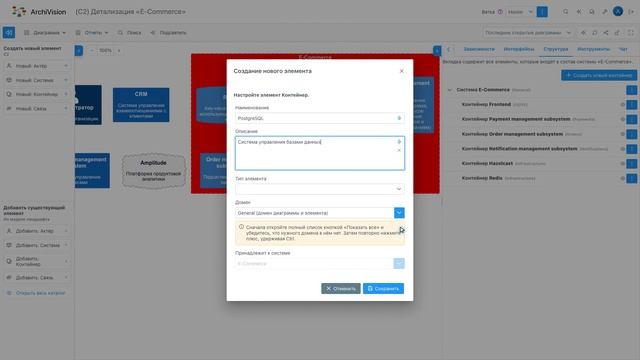Viewport: 640px width, 360px height.
Task: Click the 100% zoom level value
Action: click(105, 51)
